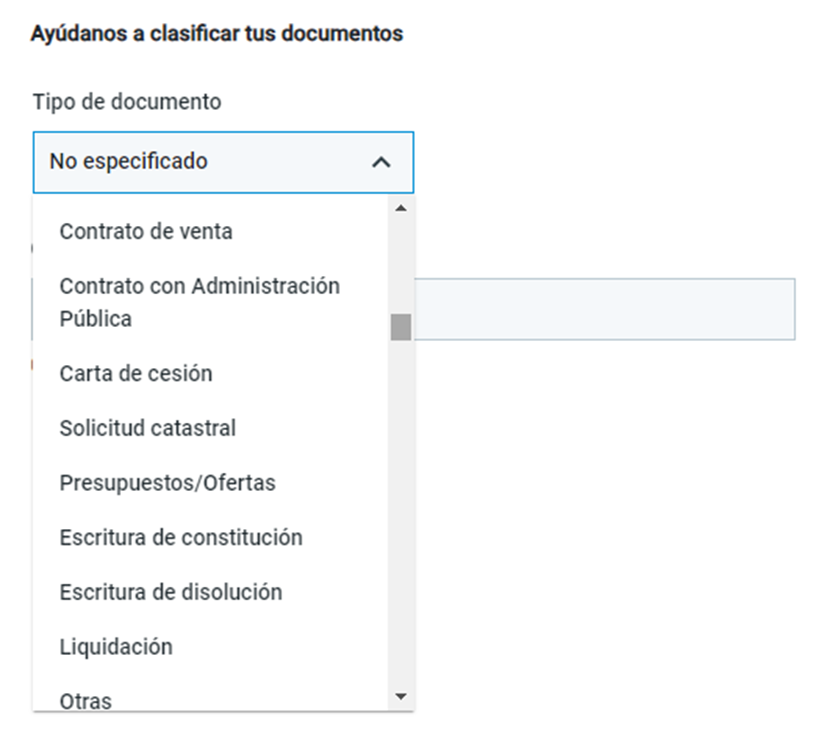Click scrollbar track below the thumb
The width and height of the screenshot is (827, 756).
pyautogui.click(x=401, y=512)
